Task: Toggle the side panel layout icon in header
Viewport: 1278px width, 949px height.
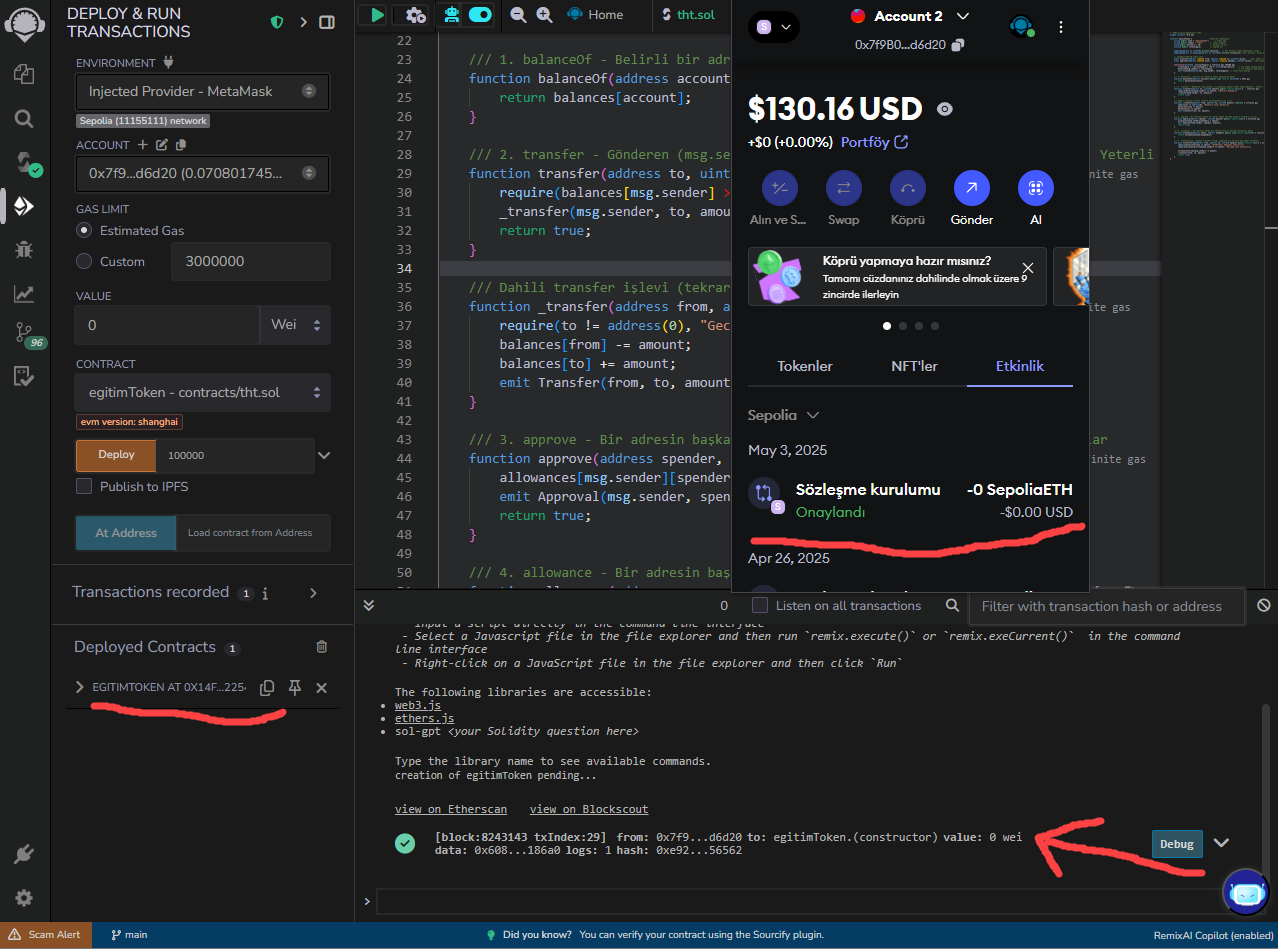Action: [x=327, y=22]
